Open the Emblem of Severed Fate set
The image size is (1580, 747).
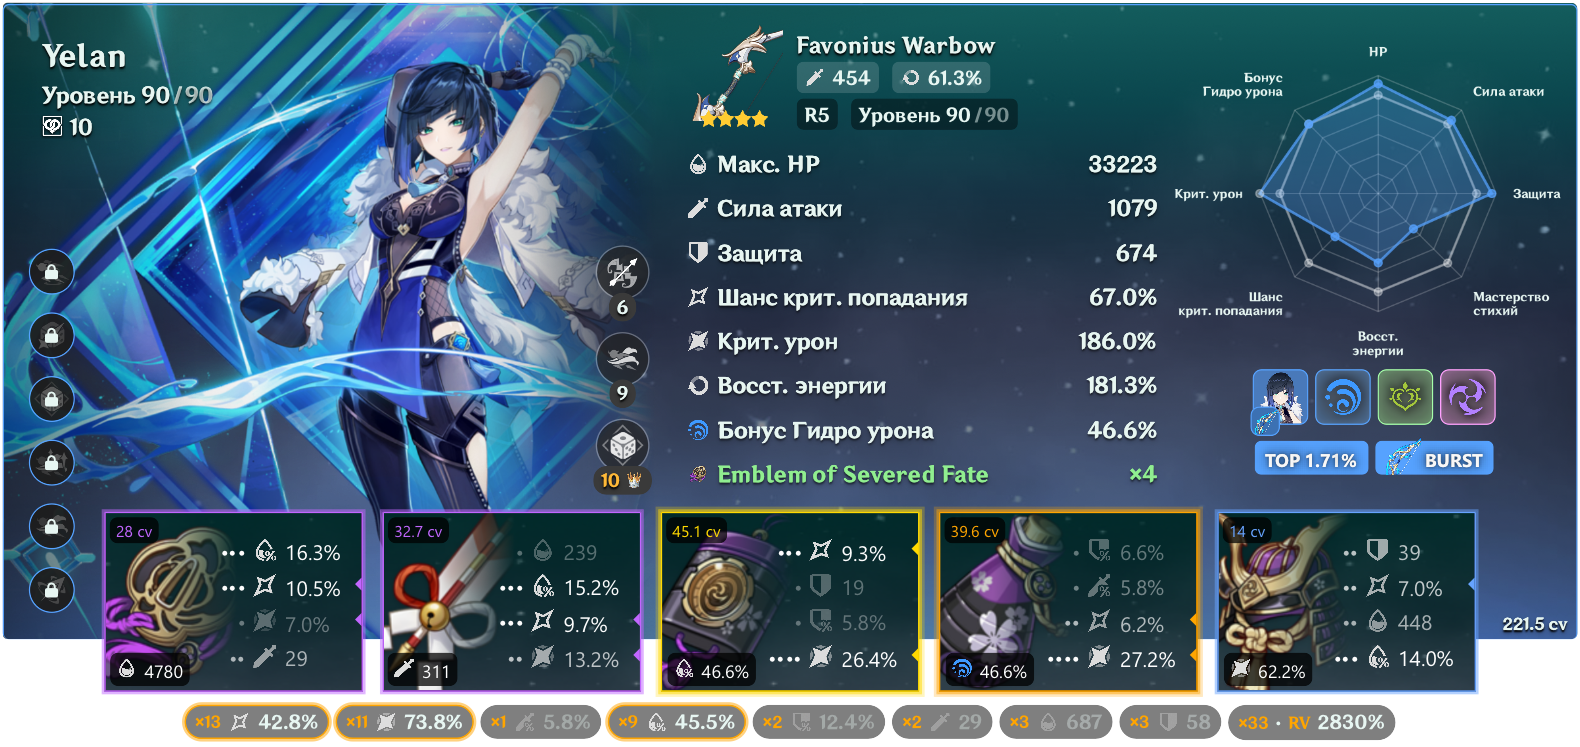(x=853, y=474)
